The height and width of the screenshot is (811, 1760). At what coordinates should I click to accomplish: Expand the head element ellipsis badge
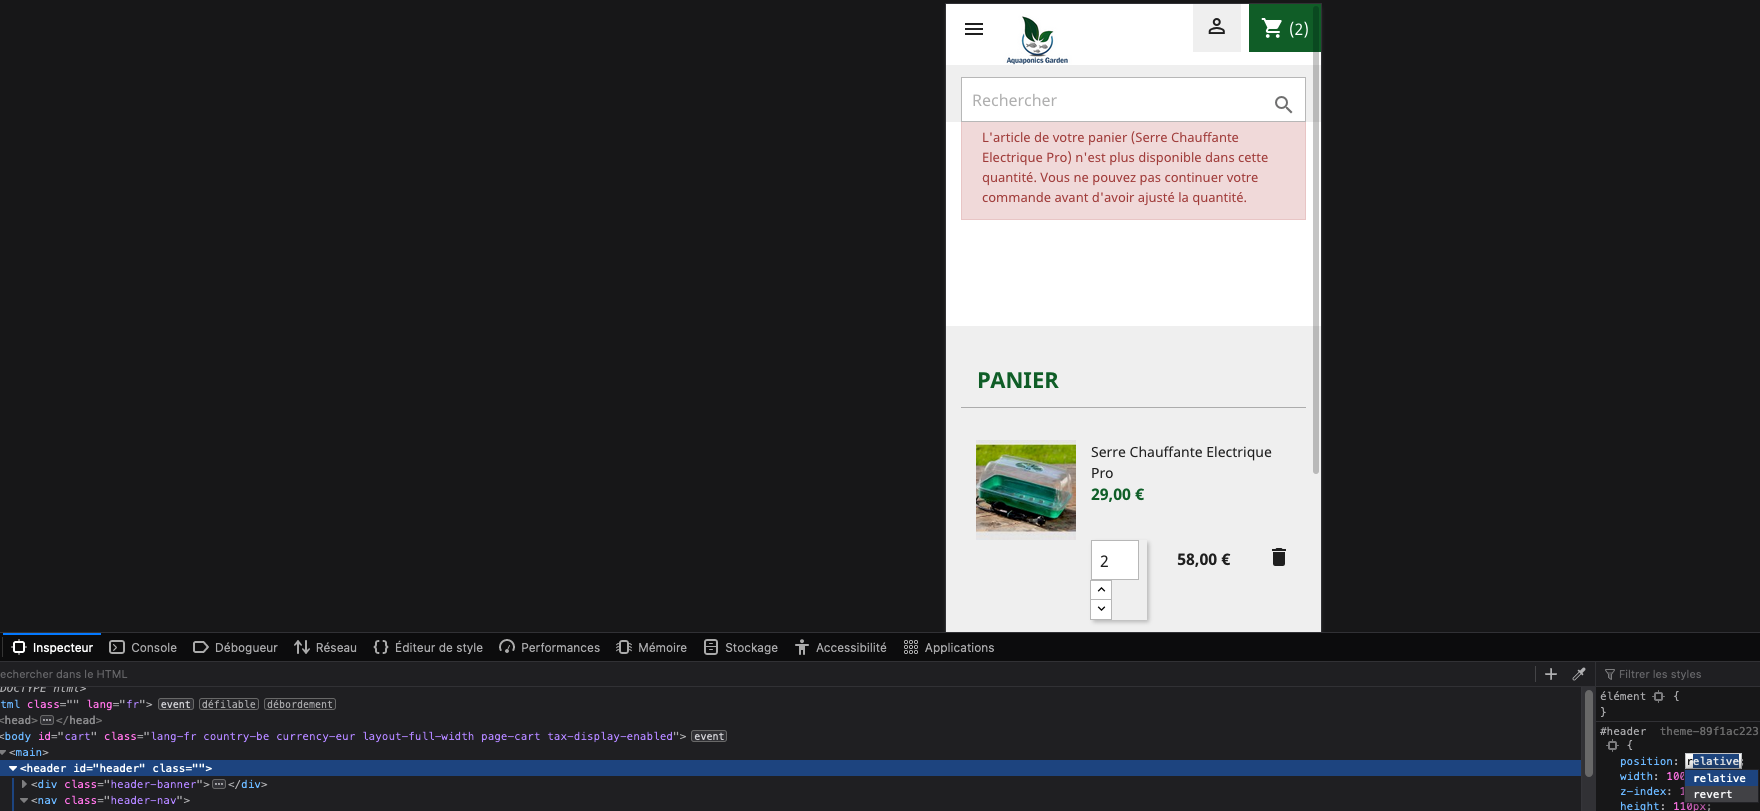tap(46, 720)
